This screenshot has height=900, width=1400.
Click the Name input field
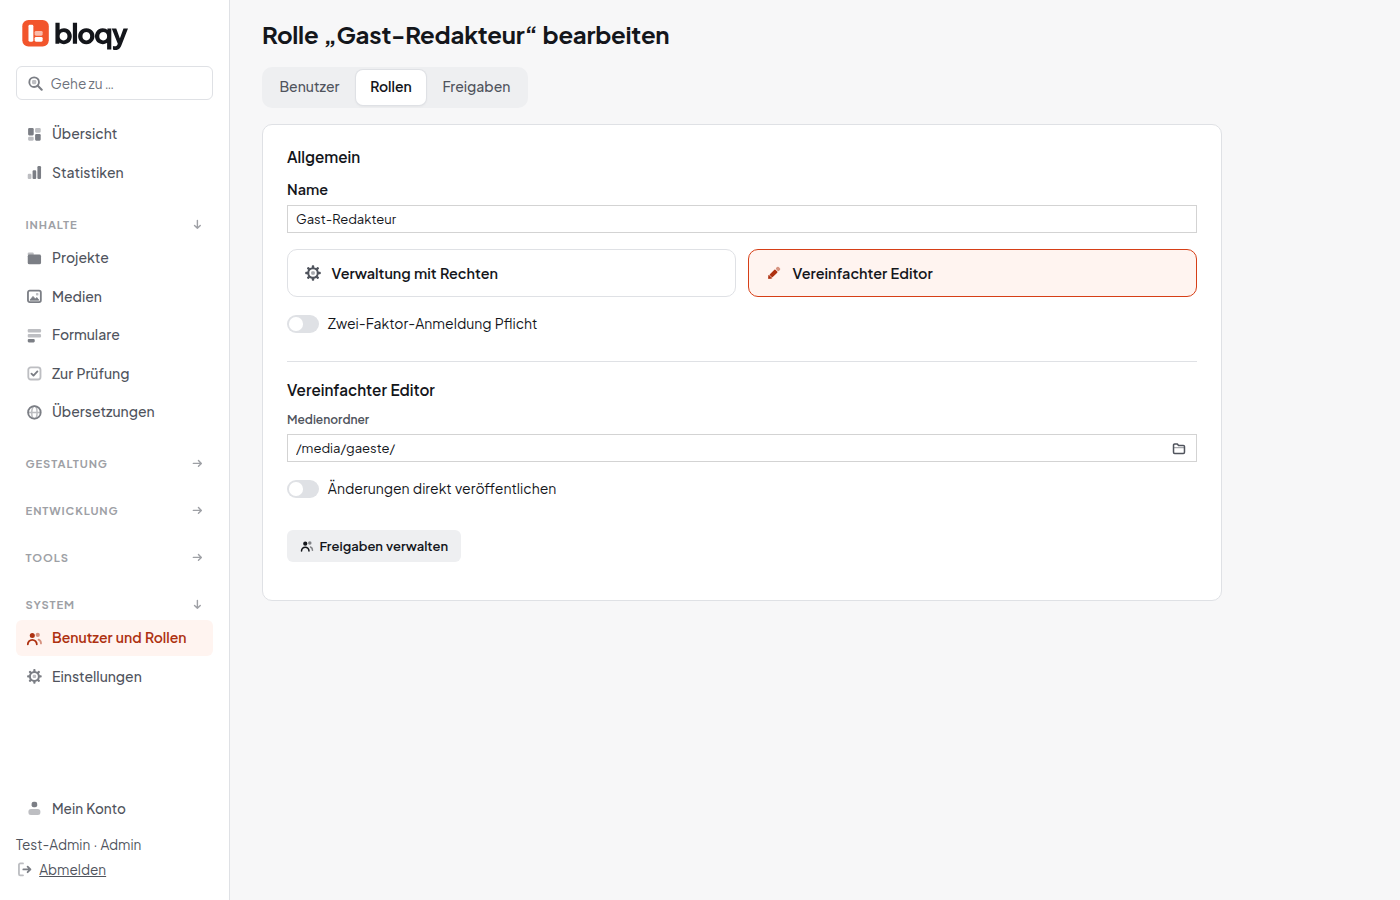tap(742, 219)
